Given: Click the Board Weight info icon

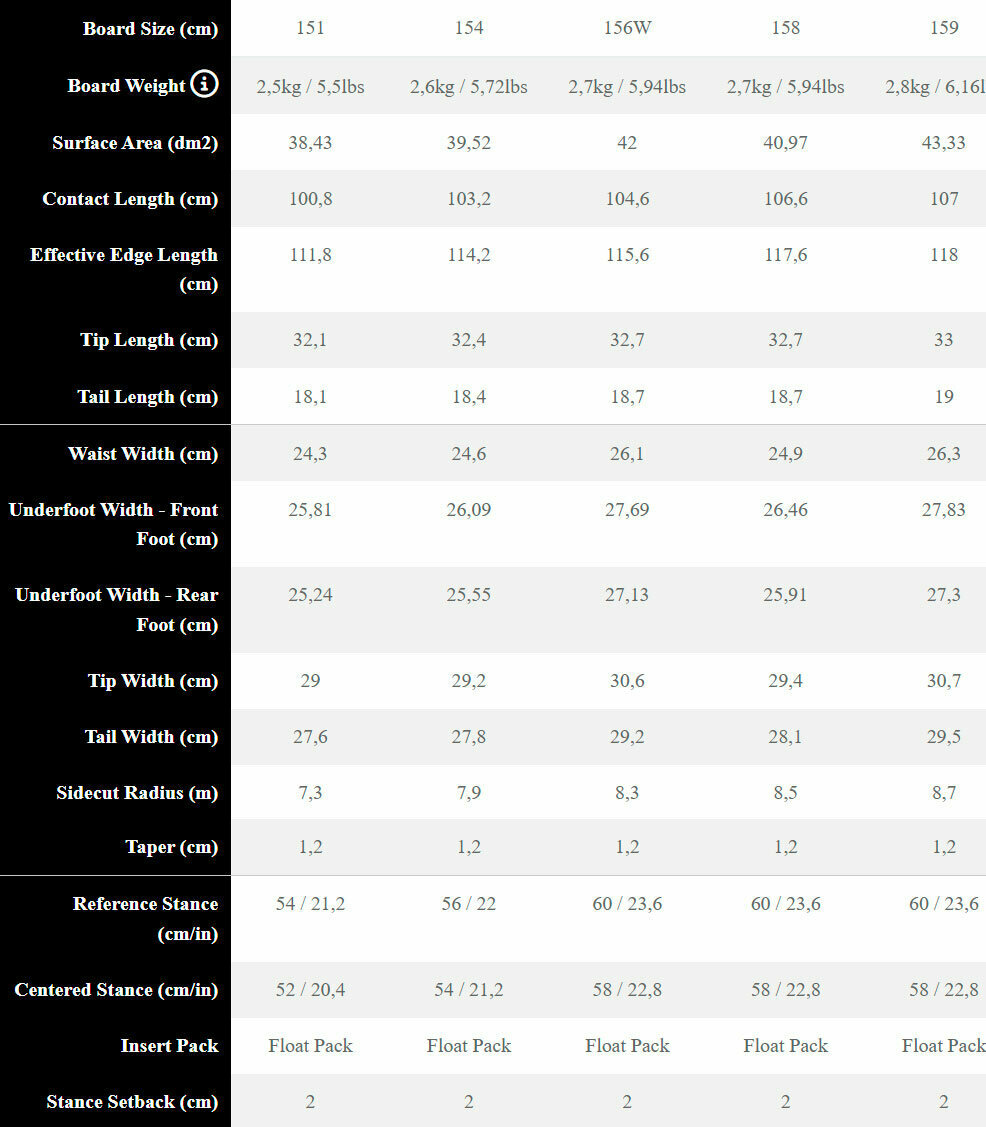Looking at the screenshot, I should 204,84.
